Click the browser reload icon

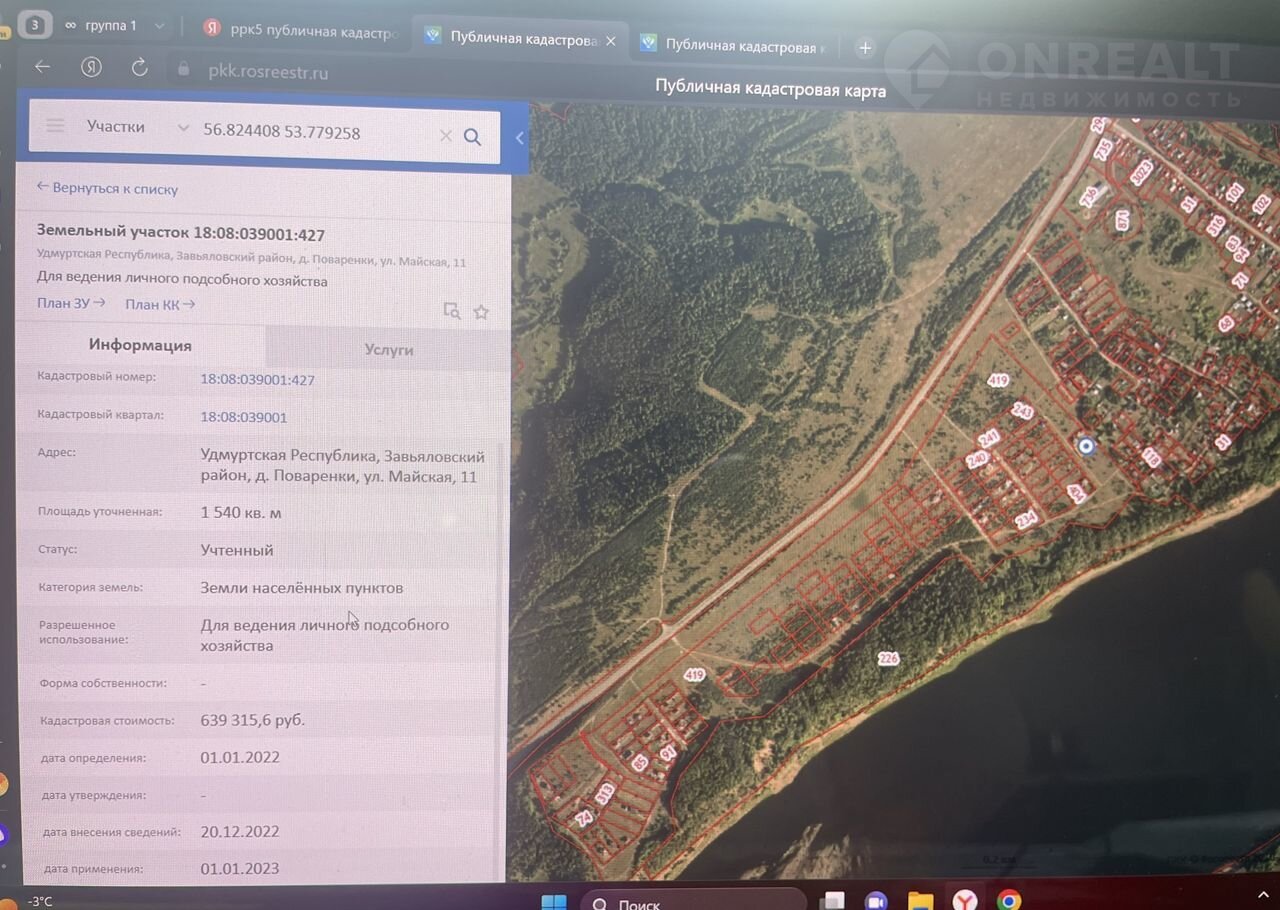point(140,68)
